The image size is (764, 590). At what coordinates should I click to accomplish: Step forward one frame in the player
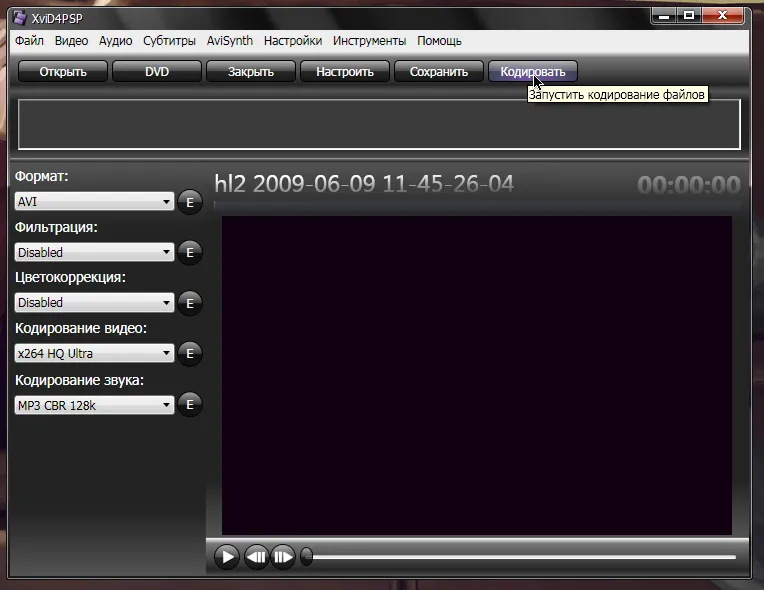point(283,557)
